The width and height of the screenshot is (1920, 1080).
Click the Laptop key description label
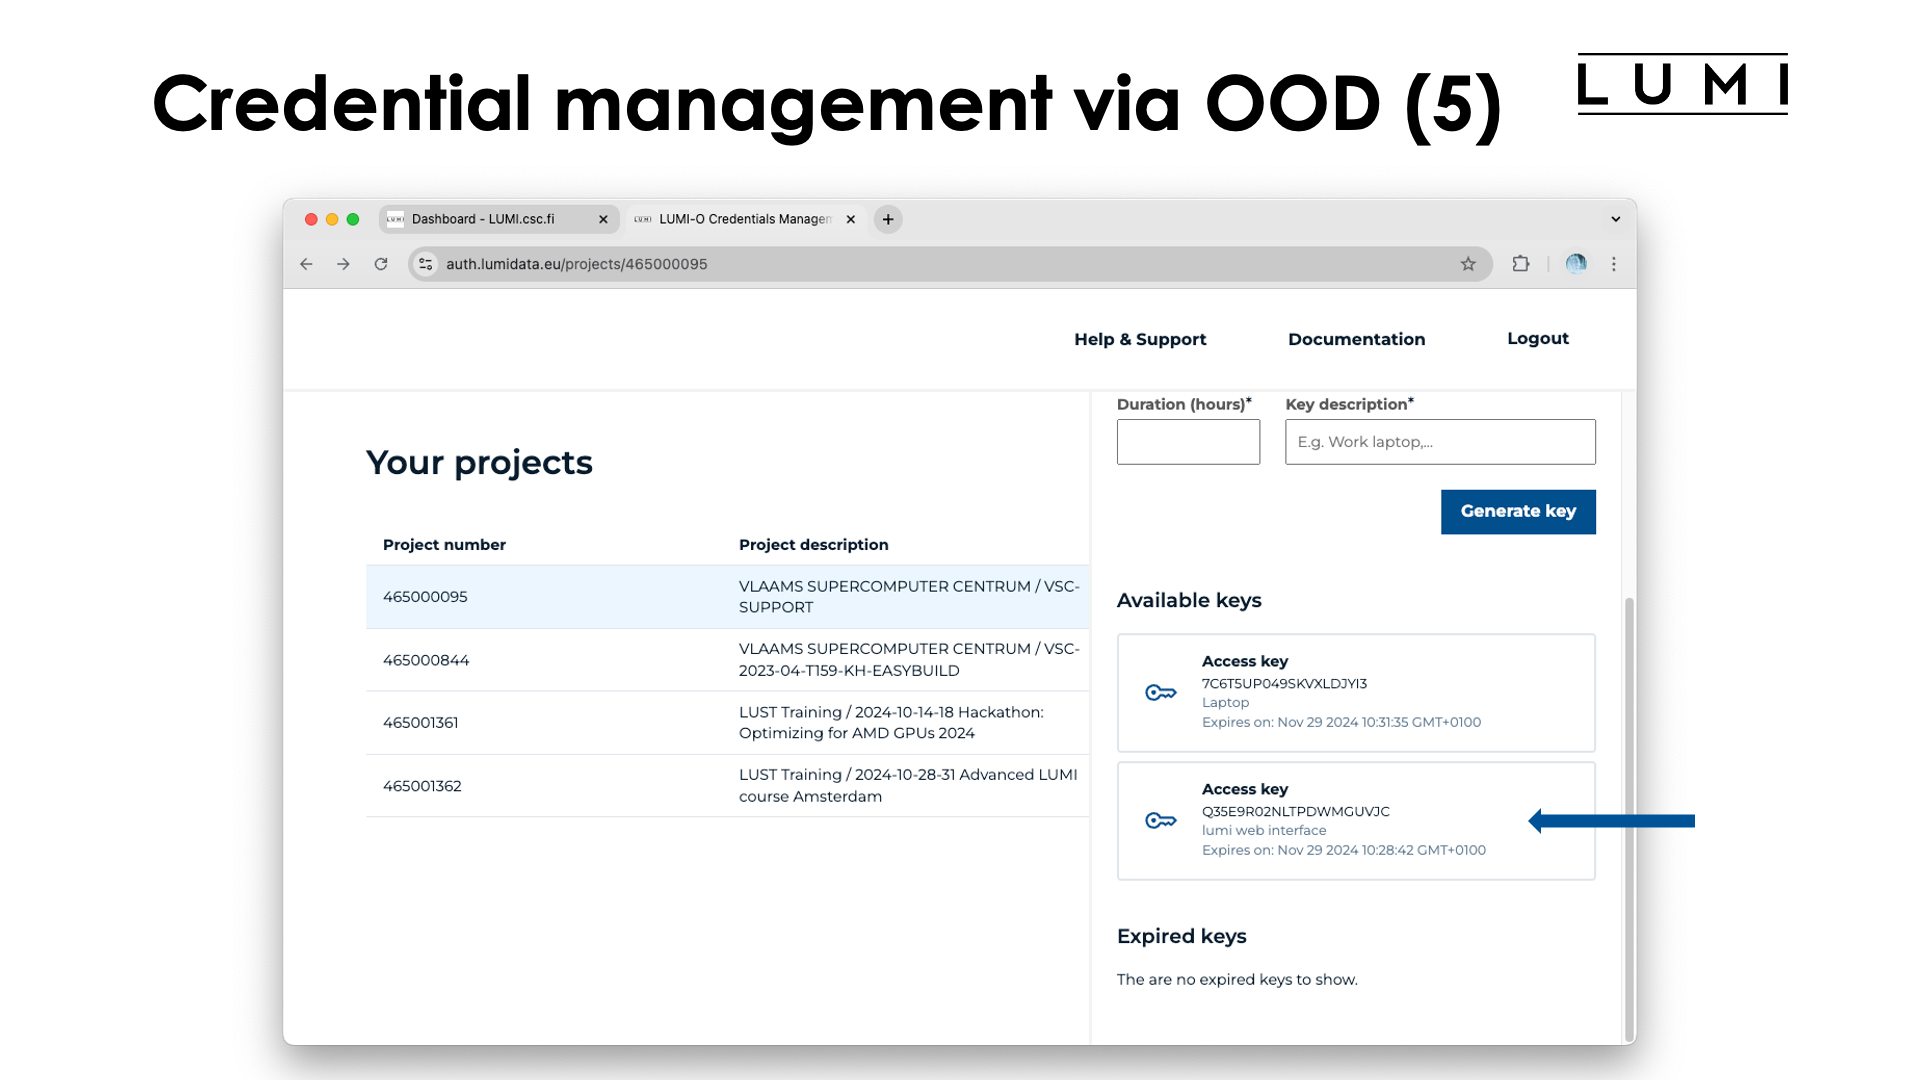[x=1225, y=703]
